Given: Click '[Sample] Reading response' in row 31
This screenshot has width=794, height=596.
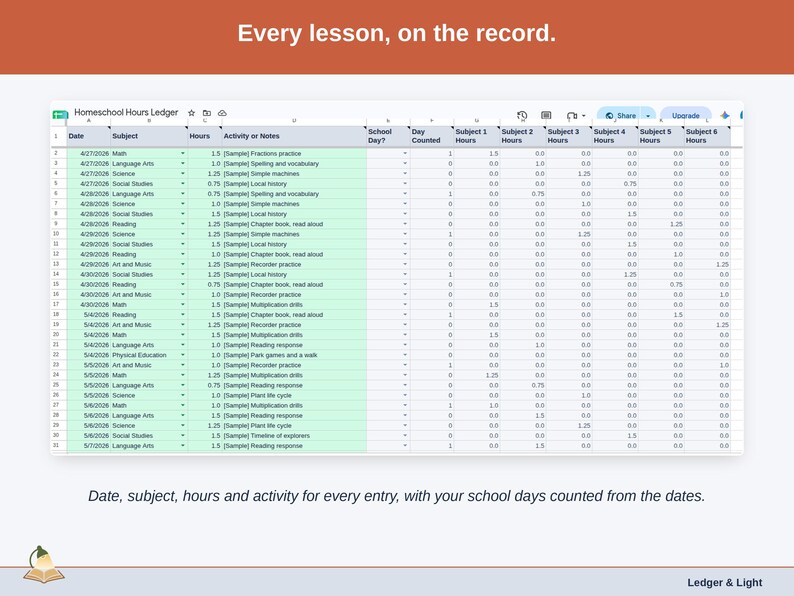Looking at the screenshot, I should [294, 446].
